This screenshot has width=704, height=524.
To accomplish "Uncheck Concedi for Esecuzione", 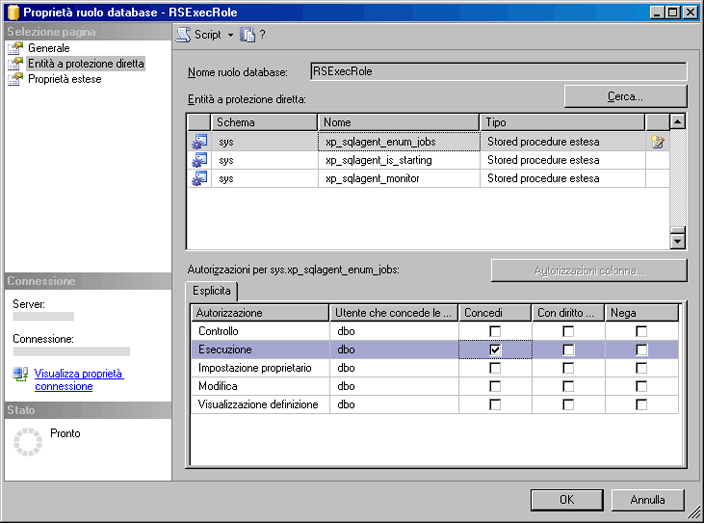I will coord(495,350).
